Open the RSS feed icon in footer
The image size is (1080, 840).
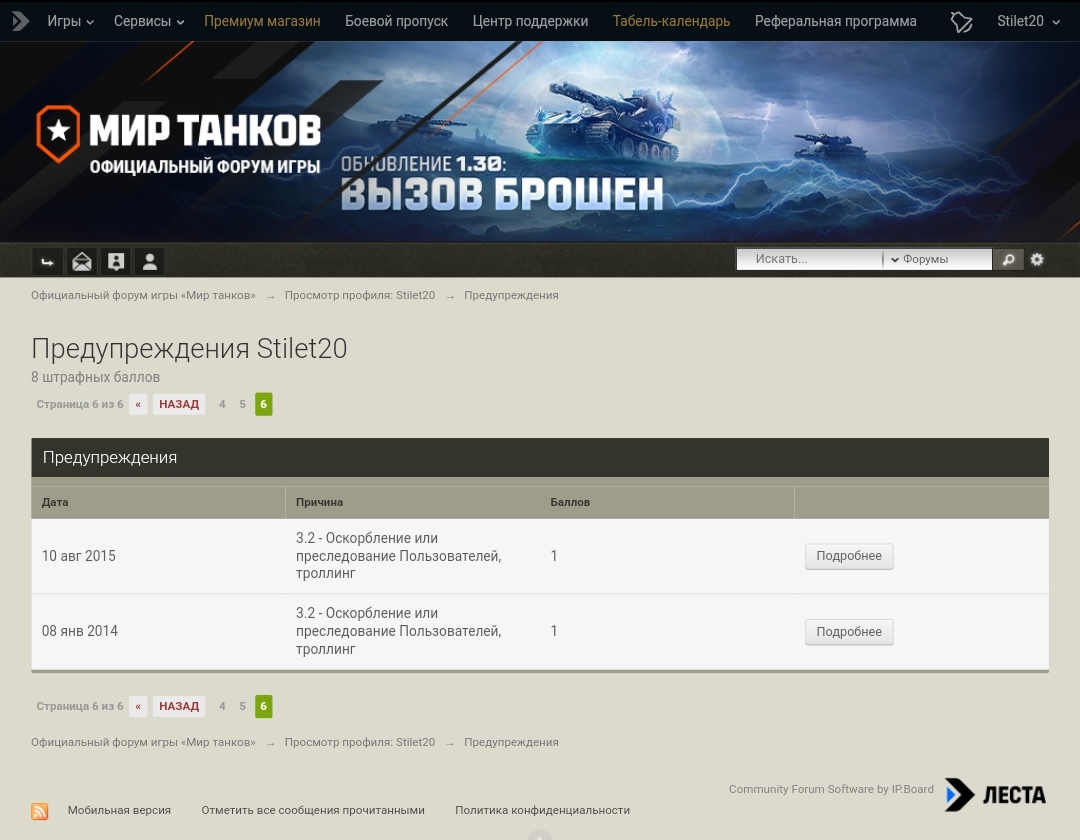39,811
